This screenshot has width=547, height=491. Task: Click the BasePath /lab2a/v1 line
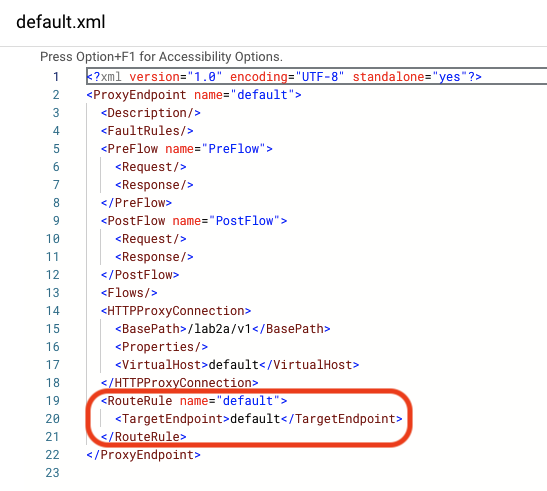point(223,329)
